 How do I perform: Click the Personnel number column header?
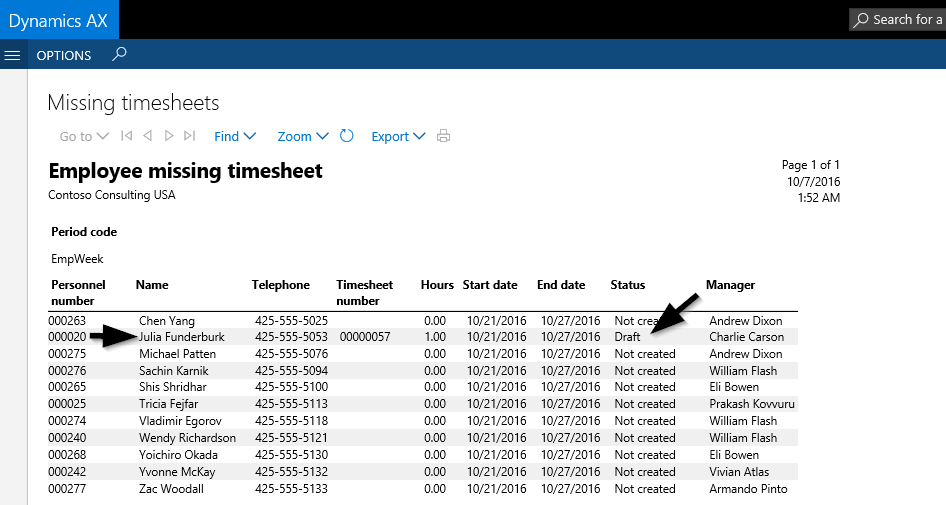[x=78, y=292]
